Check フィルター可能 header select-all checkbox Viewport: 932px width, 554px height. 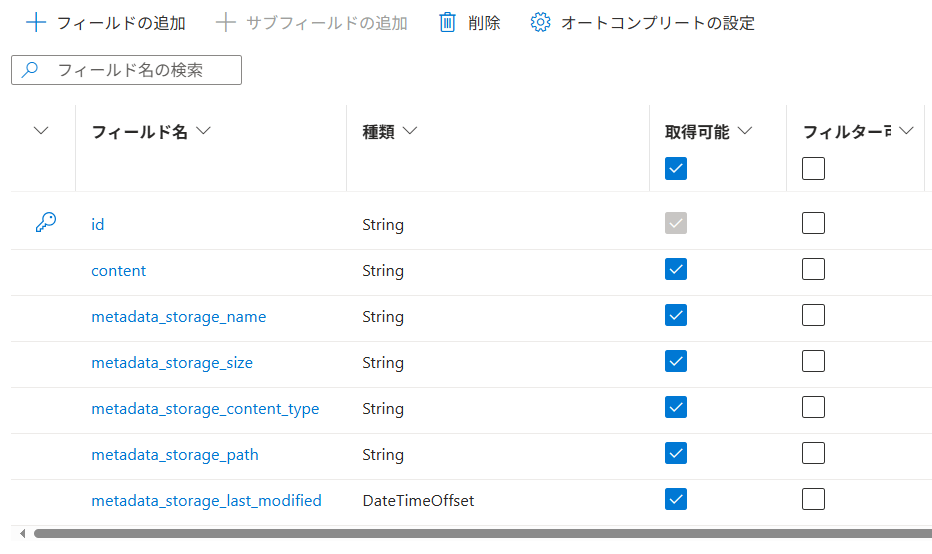point(813,168)
